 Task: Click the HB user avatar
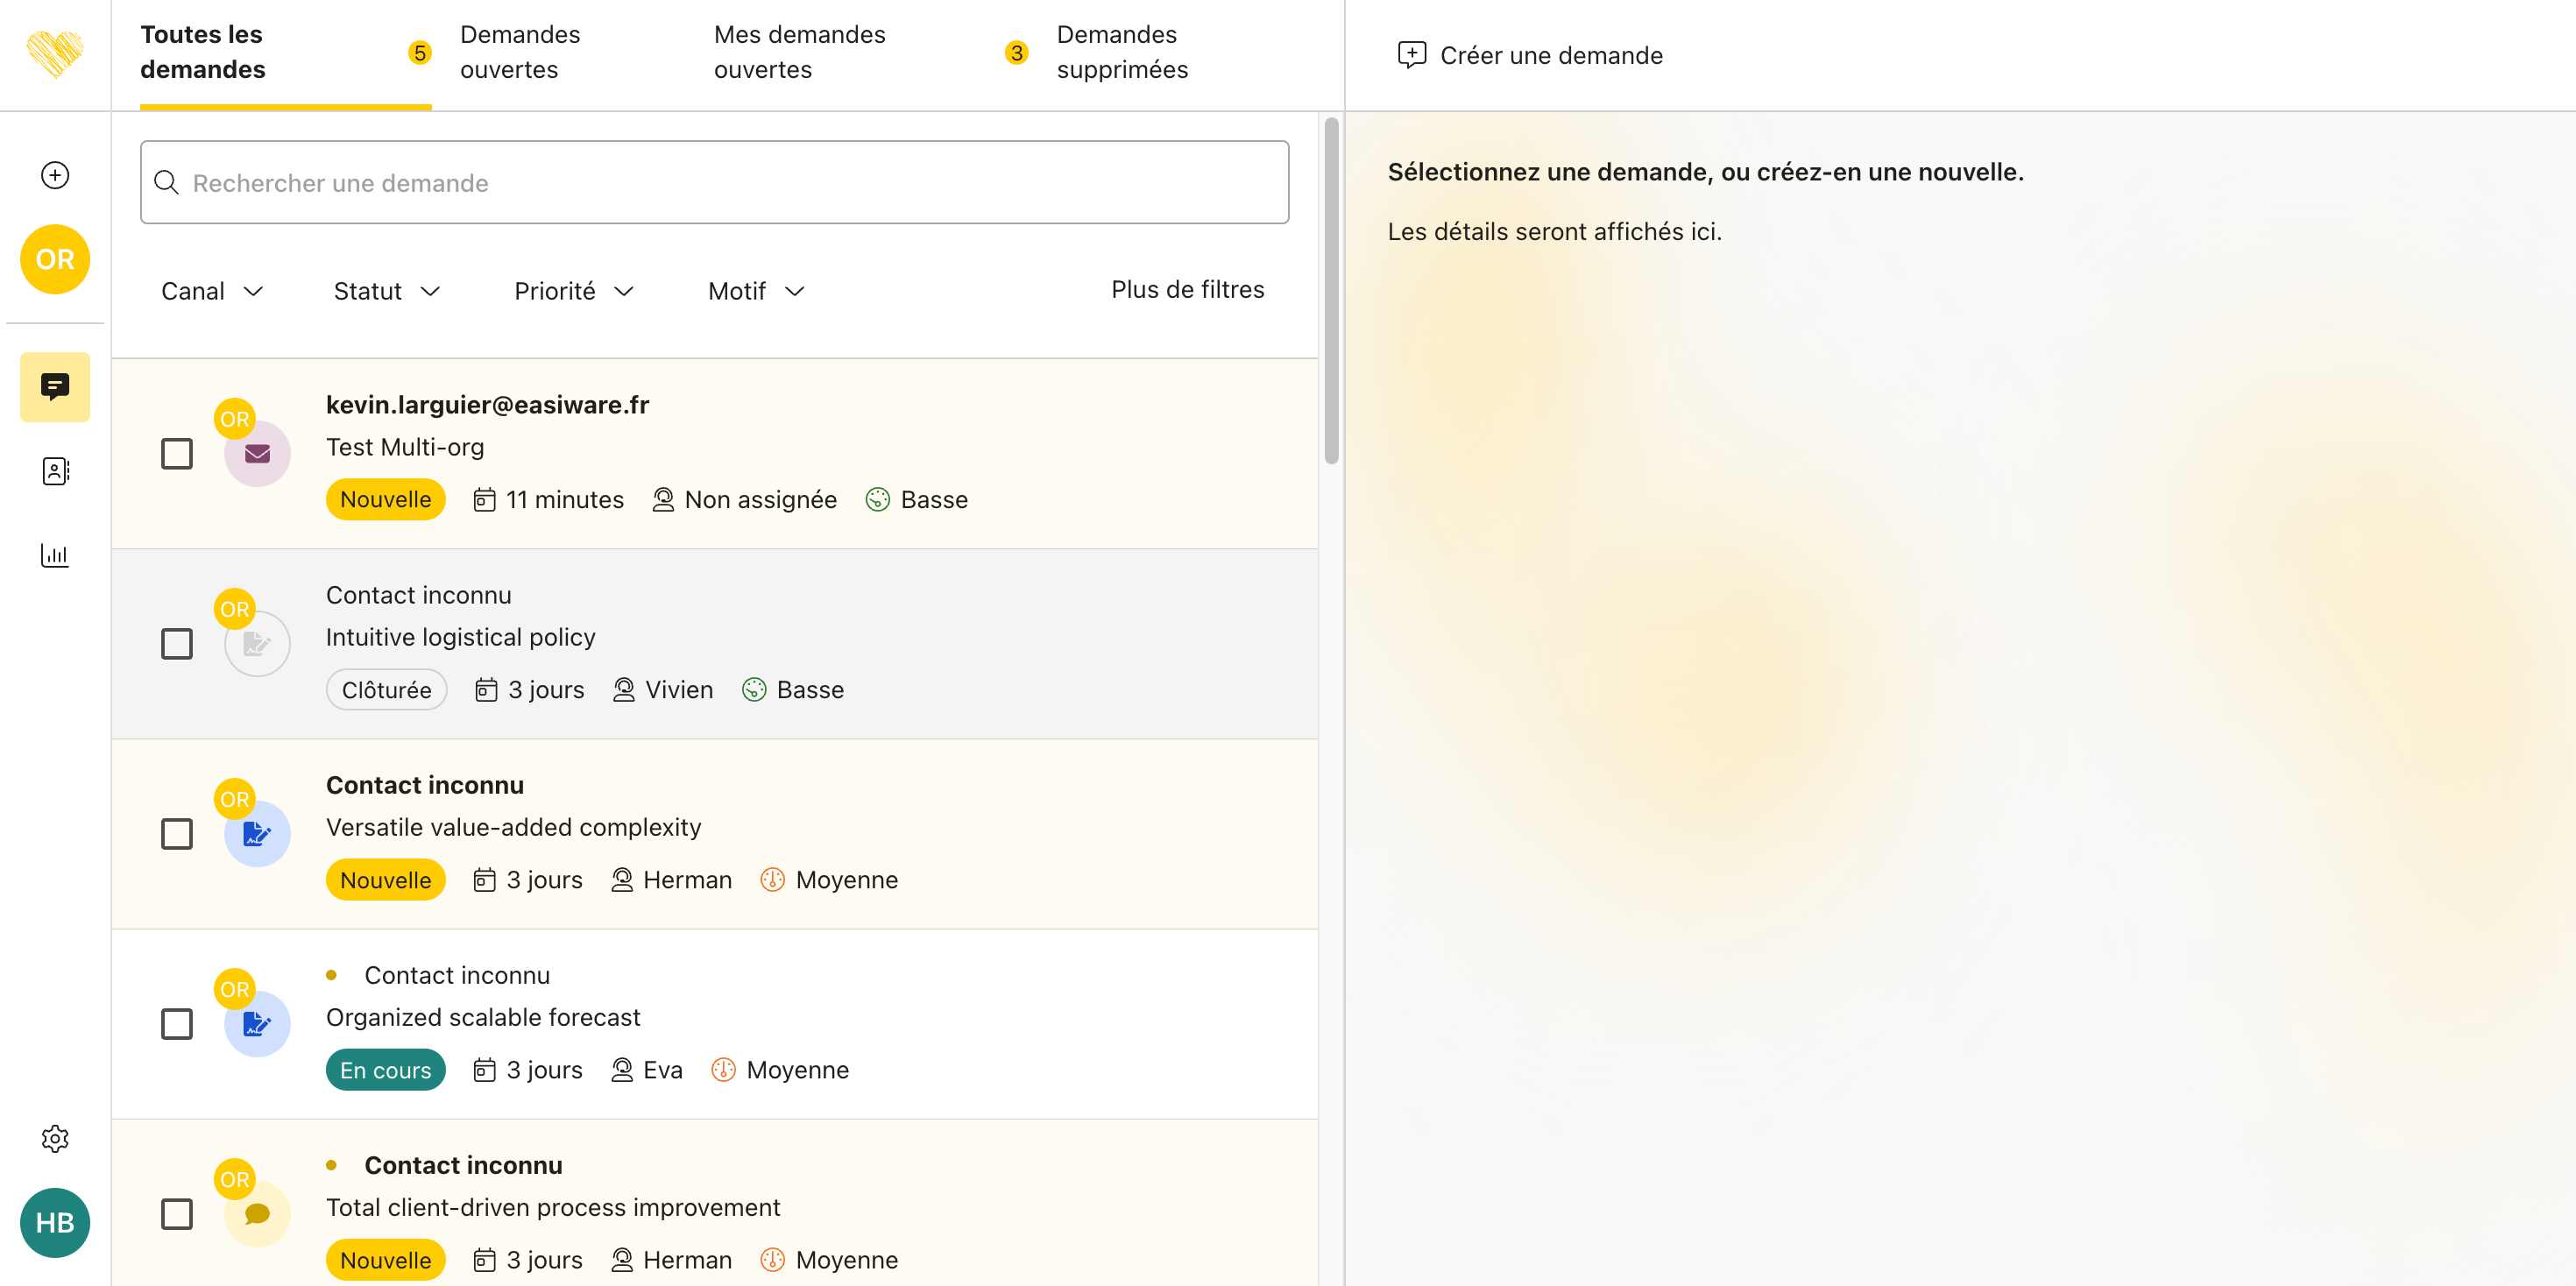[x=55, y=1222]
